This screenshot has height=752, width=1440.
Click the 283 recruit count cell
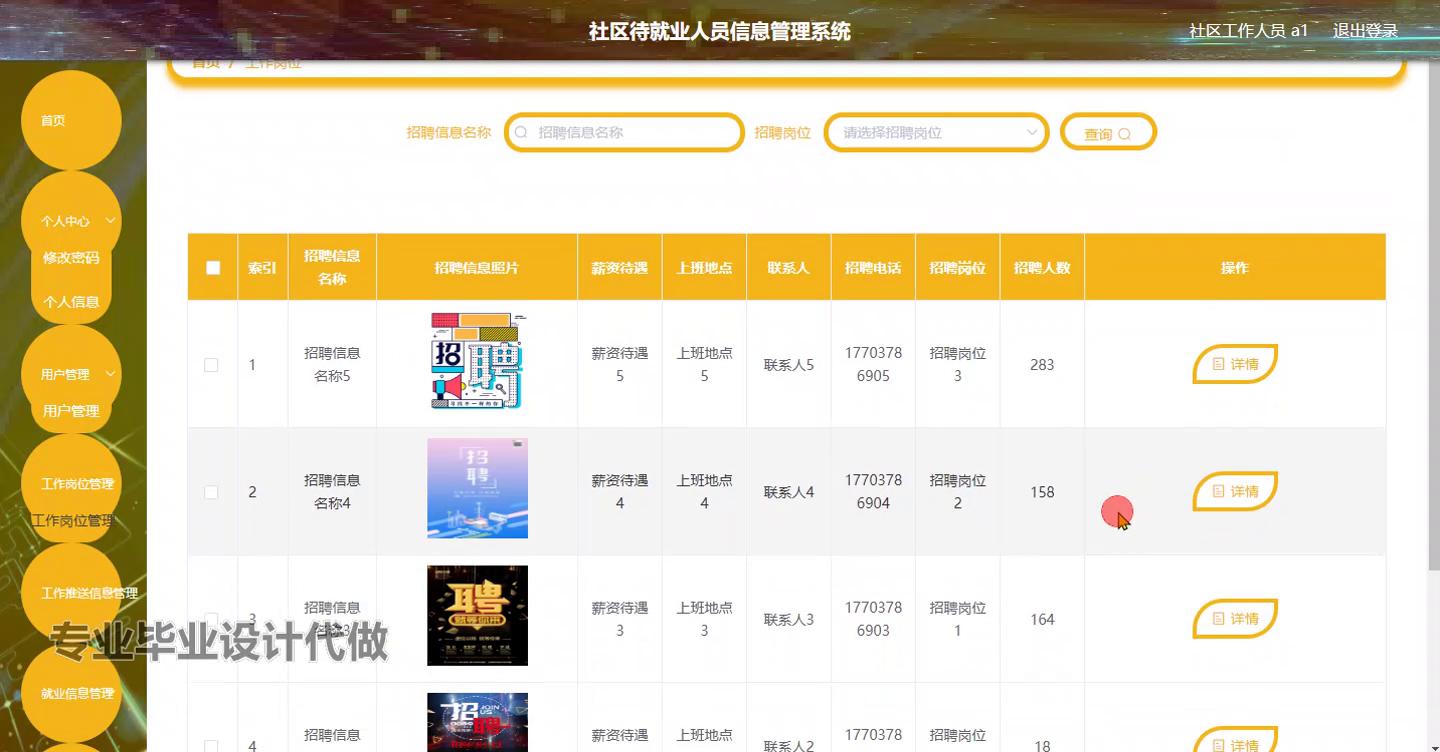click(x=1042, y=365)
